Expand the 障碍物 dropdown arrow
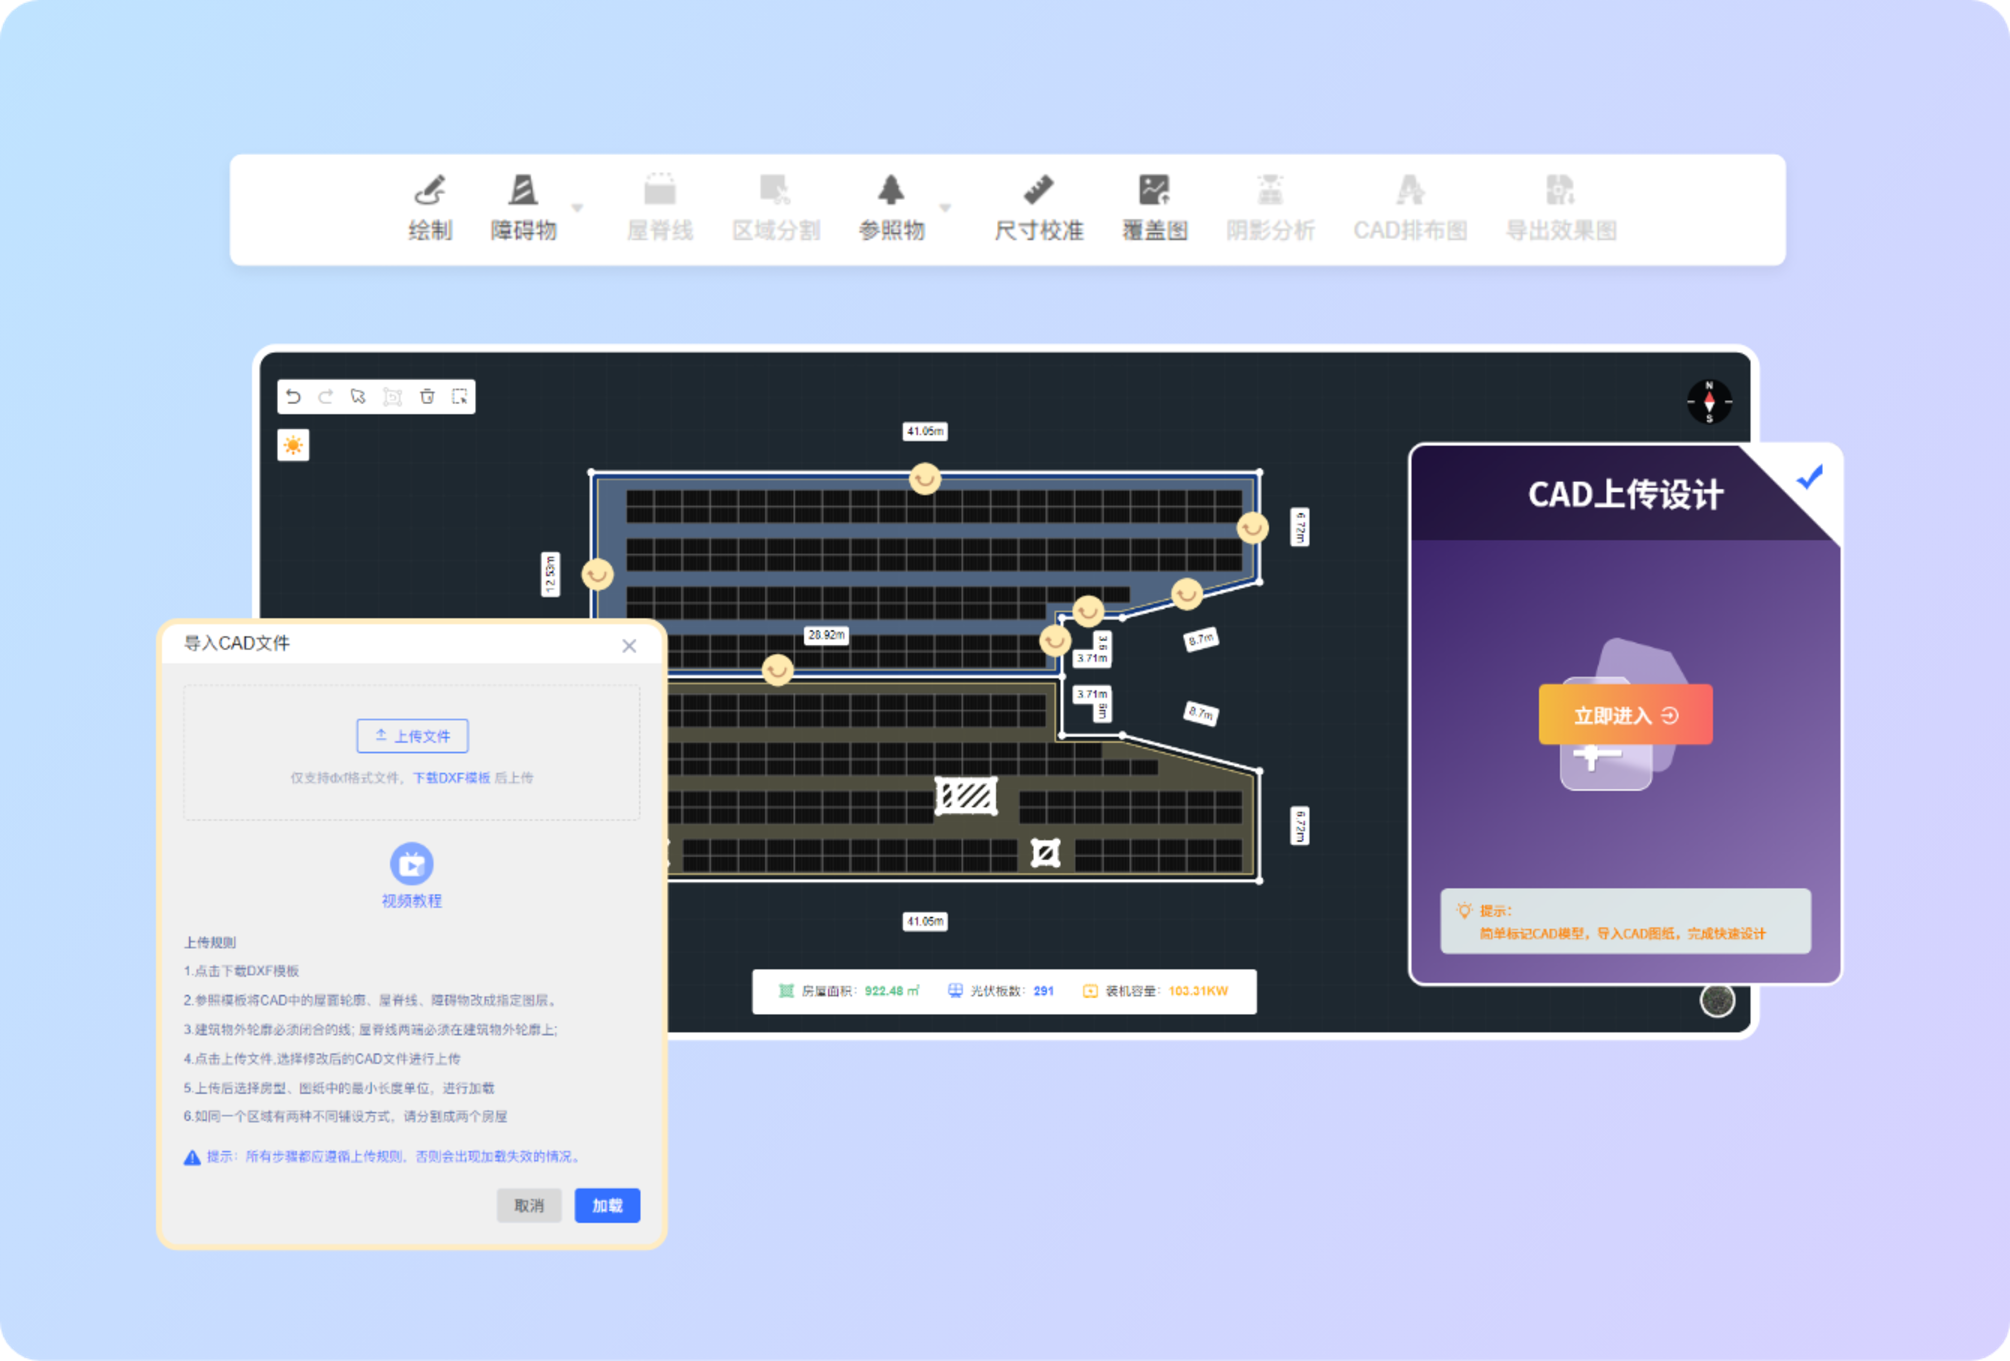Viewport: 2010px width, 1361px height. [577, 208]
